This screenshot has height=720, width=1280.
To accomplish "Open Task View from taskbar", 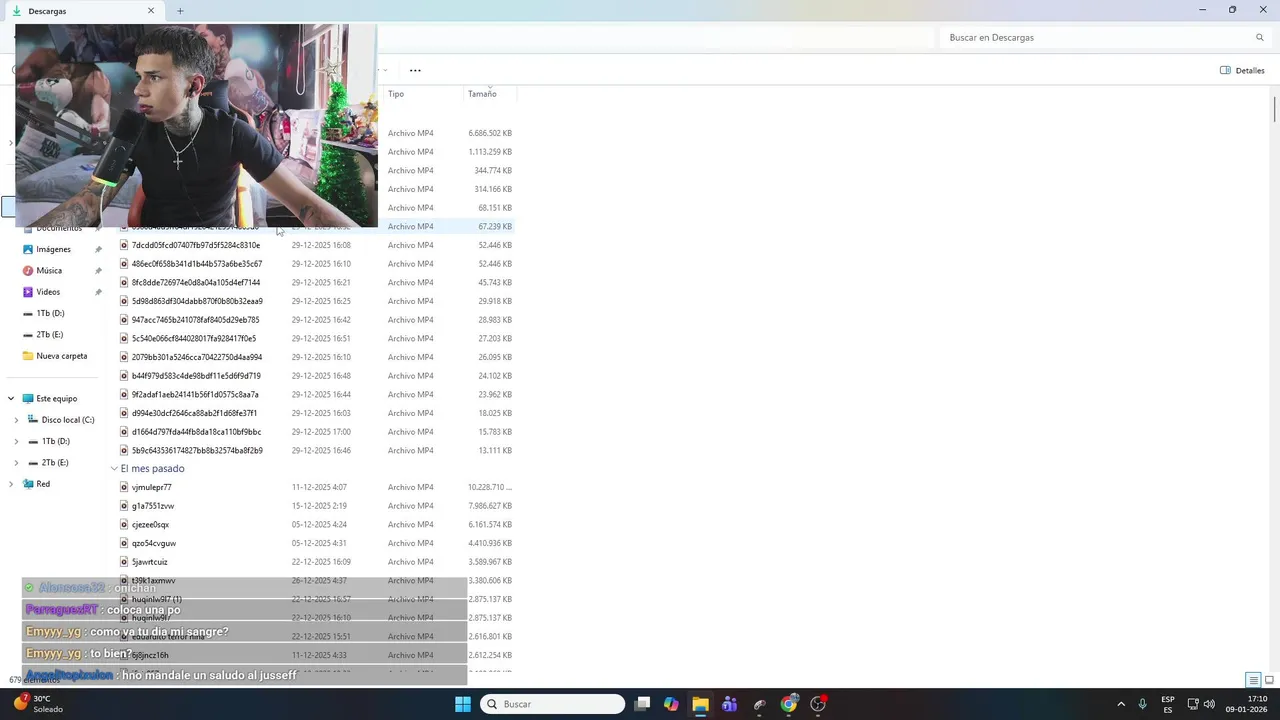I will (642, 704).
